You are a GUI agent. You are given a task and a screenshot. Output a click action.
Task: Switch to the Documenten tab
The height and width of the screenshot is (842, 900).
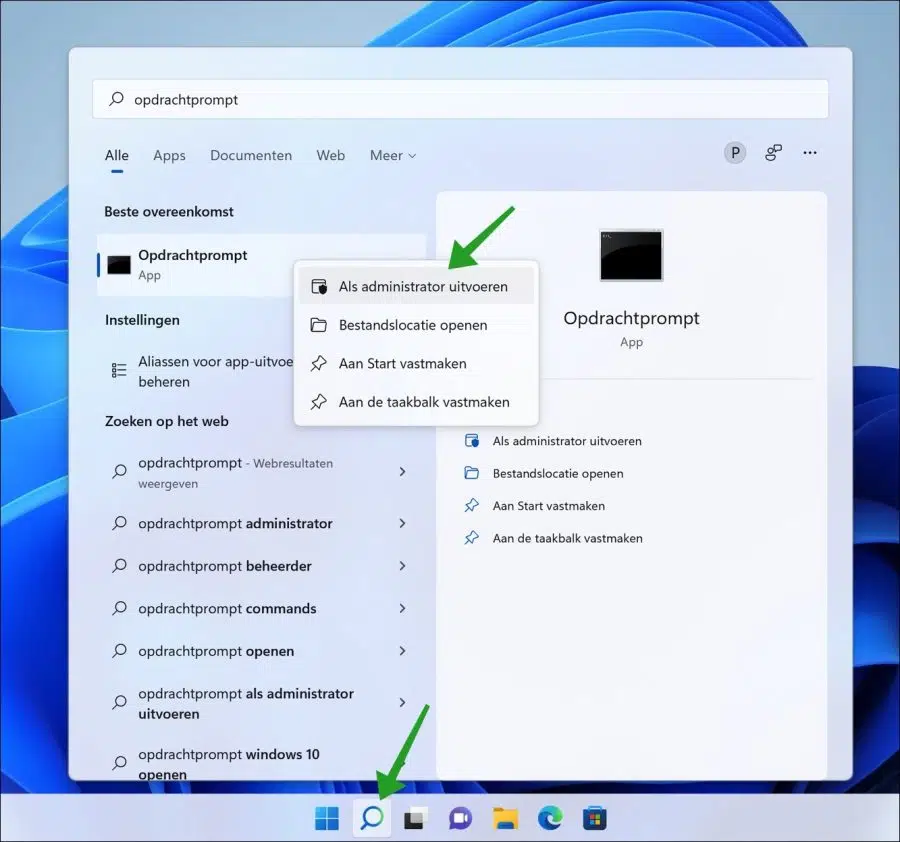251,155
